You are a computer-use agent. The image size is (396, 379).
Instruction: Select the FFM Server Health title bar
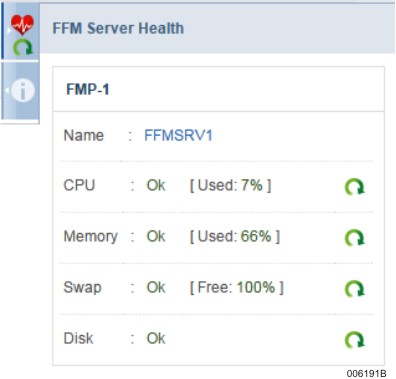[217, 28]
